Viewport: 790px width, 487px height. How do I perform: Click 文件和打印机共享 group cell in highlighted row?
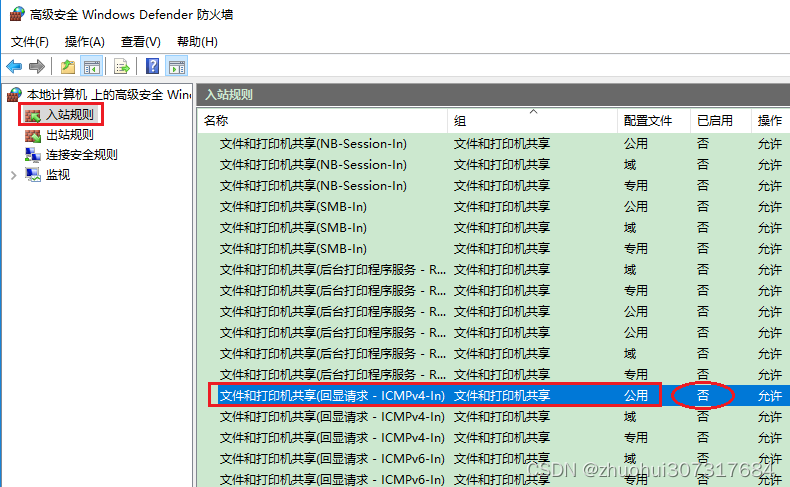click(x=502, y=396)
